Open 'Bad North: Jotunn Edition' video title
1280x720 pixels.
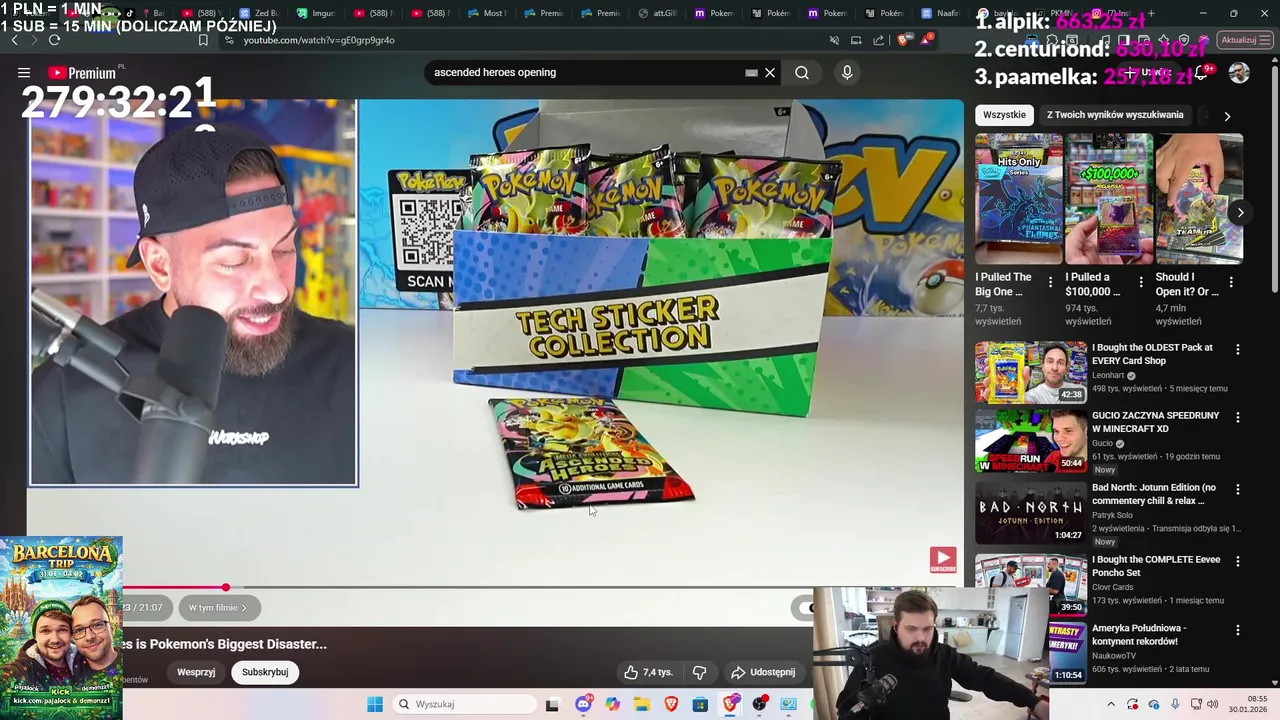tap(1154, 494)
